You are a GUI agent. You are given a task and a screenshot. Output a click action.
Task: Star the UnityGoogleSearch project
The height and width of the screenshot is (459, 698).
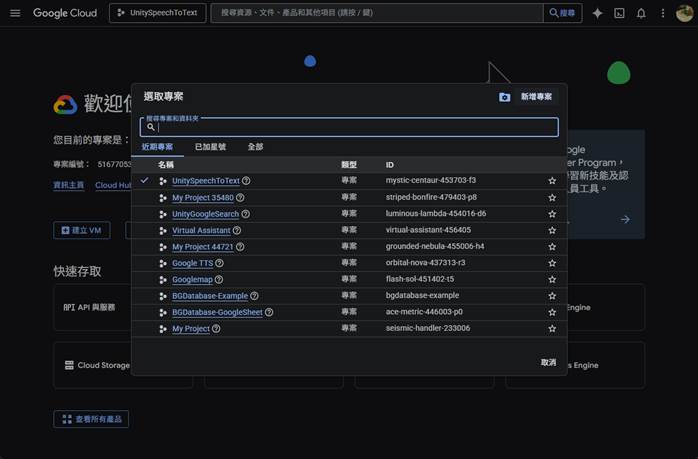click(x=552, y=214)
